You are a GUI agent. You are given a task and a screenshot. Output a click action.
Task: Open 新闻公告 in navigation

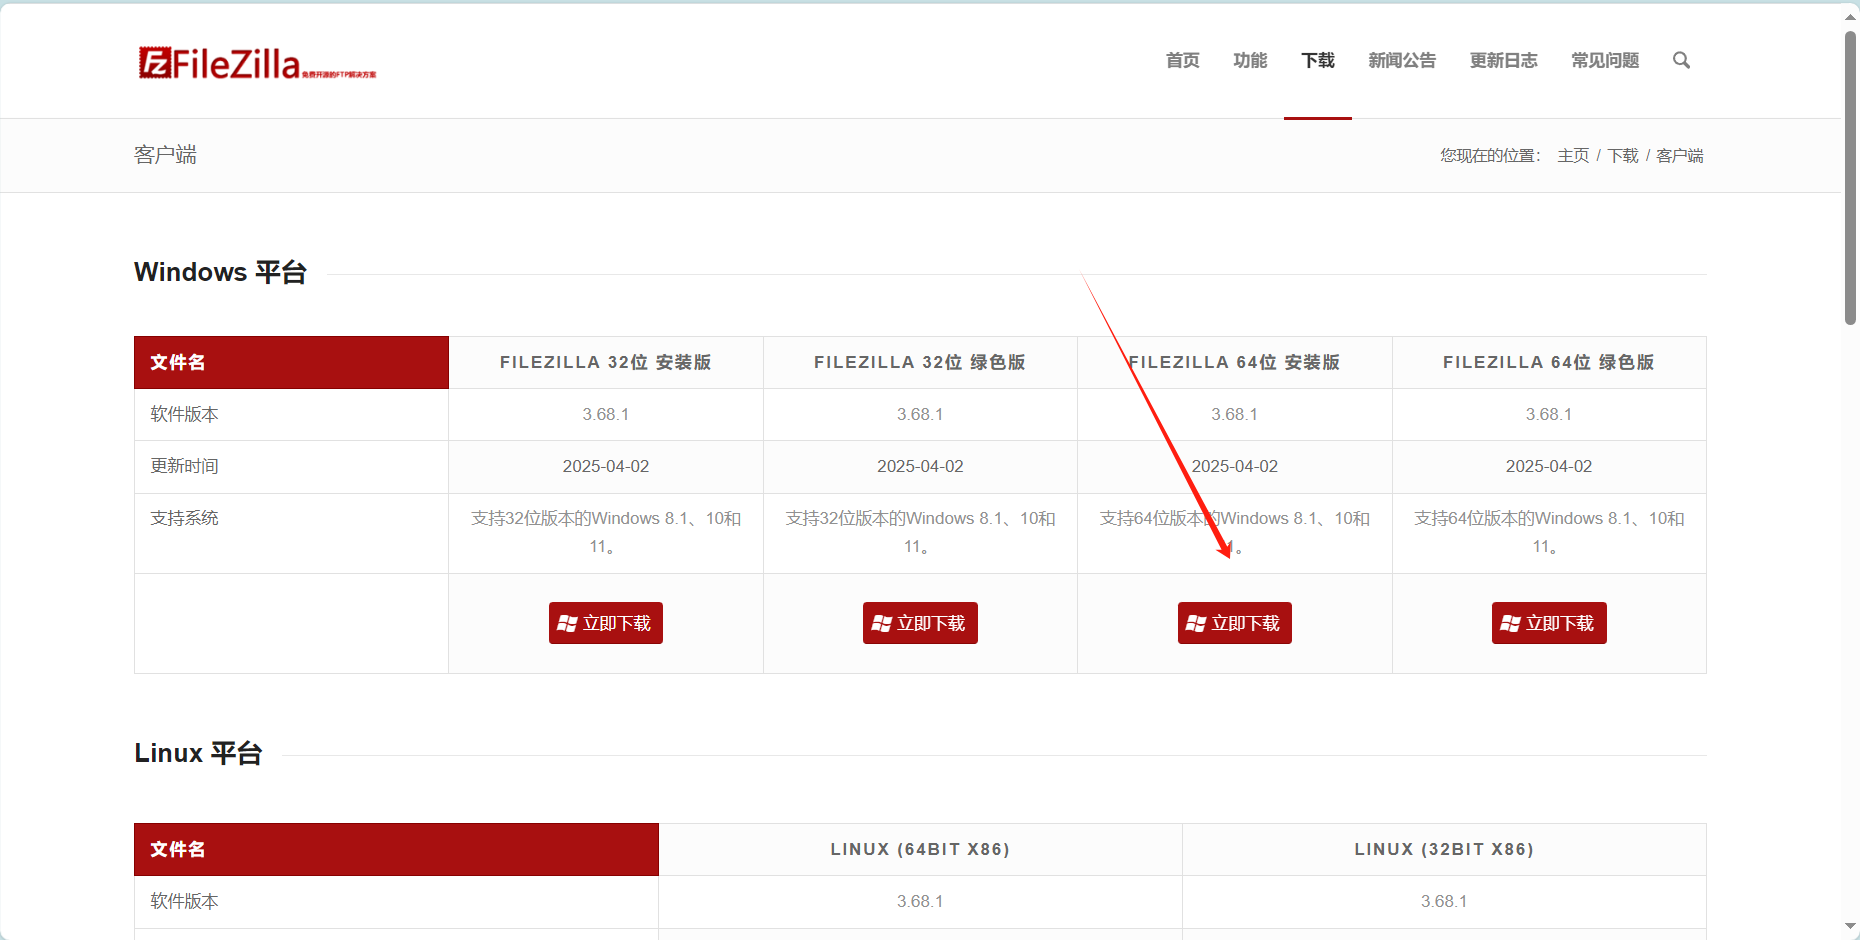click(x=1402, y=60)
